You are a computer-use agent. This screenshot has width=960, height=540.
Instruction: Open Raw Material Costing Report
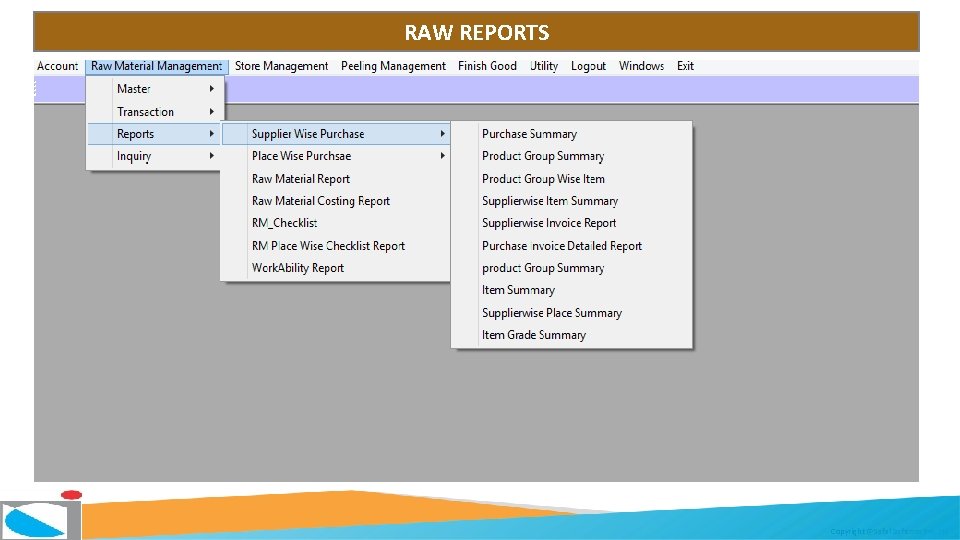336,201
